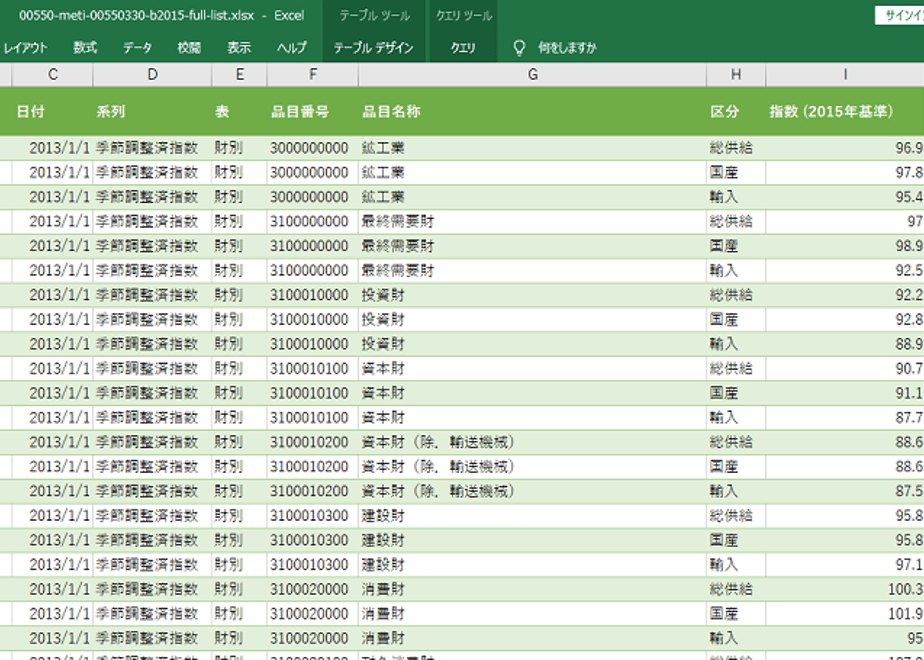The image size is (924, 660).
Task: Select the 表示 tab
Action: pos(239,48)
